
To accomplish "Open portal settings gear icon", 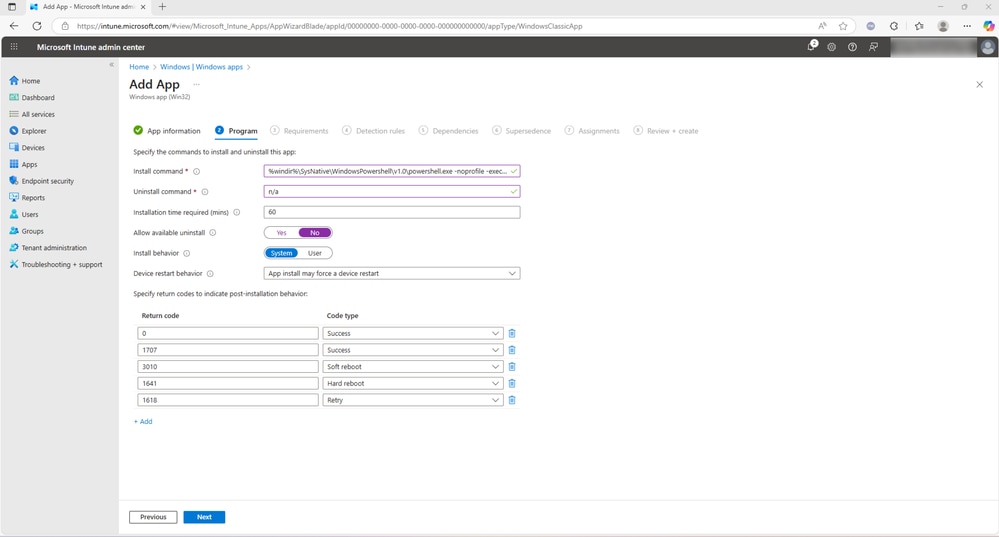I will coord(831,47).
